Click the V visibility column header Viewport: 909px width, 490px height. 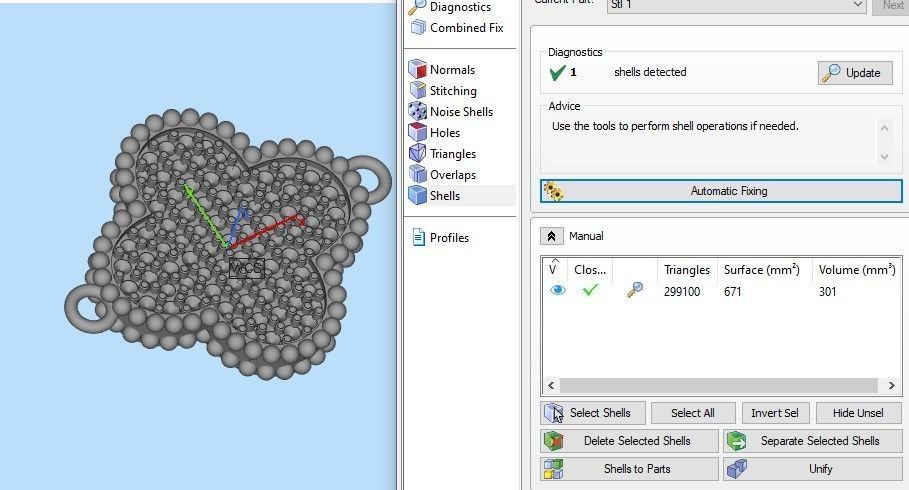pos(554,269)
